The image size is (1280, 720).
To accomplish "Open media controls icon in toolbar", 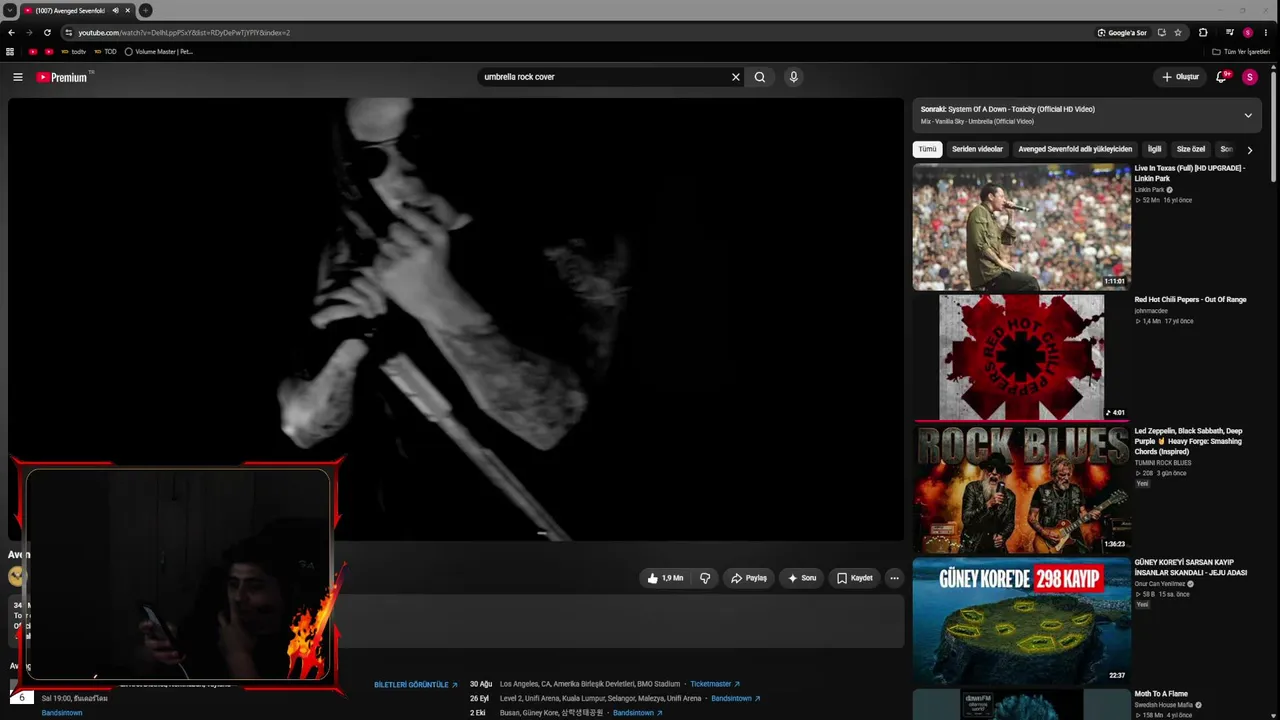I will coord(1229,32).
